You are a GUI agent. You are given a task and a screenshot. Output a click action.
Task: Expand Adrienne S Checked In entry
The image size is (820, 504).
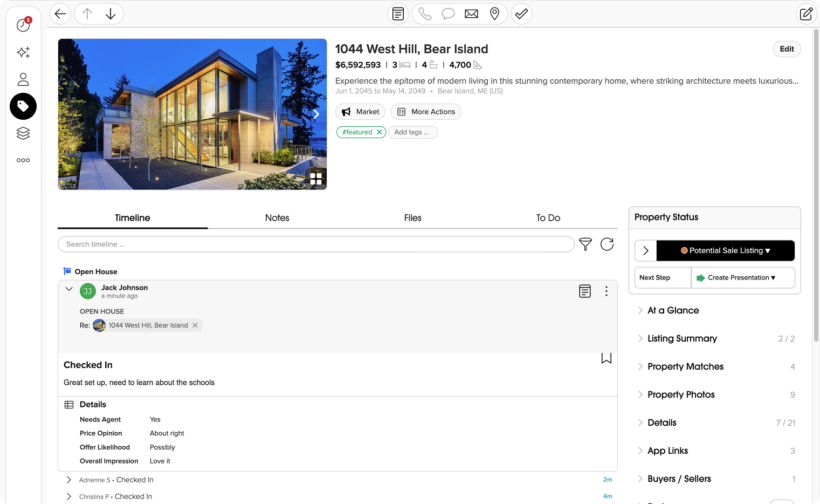[69, 479]
